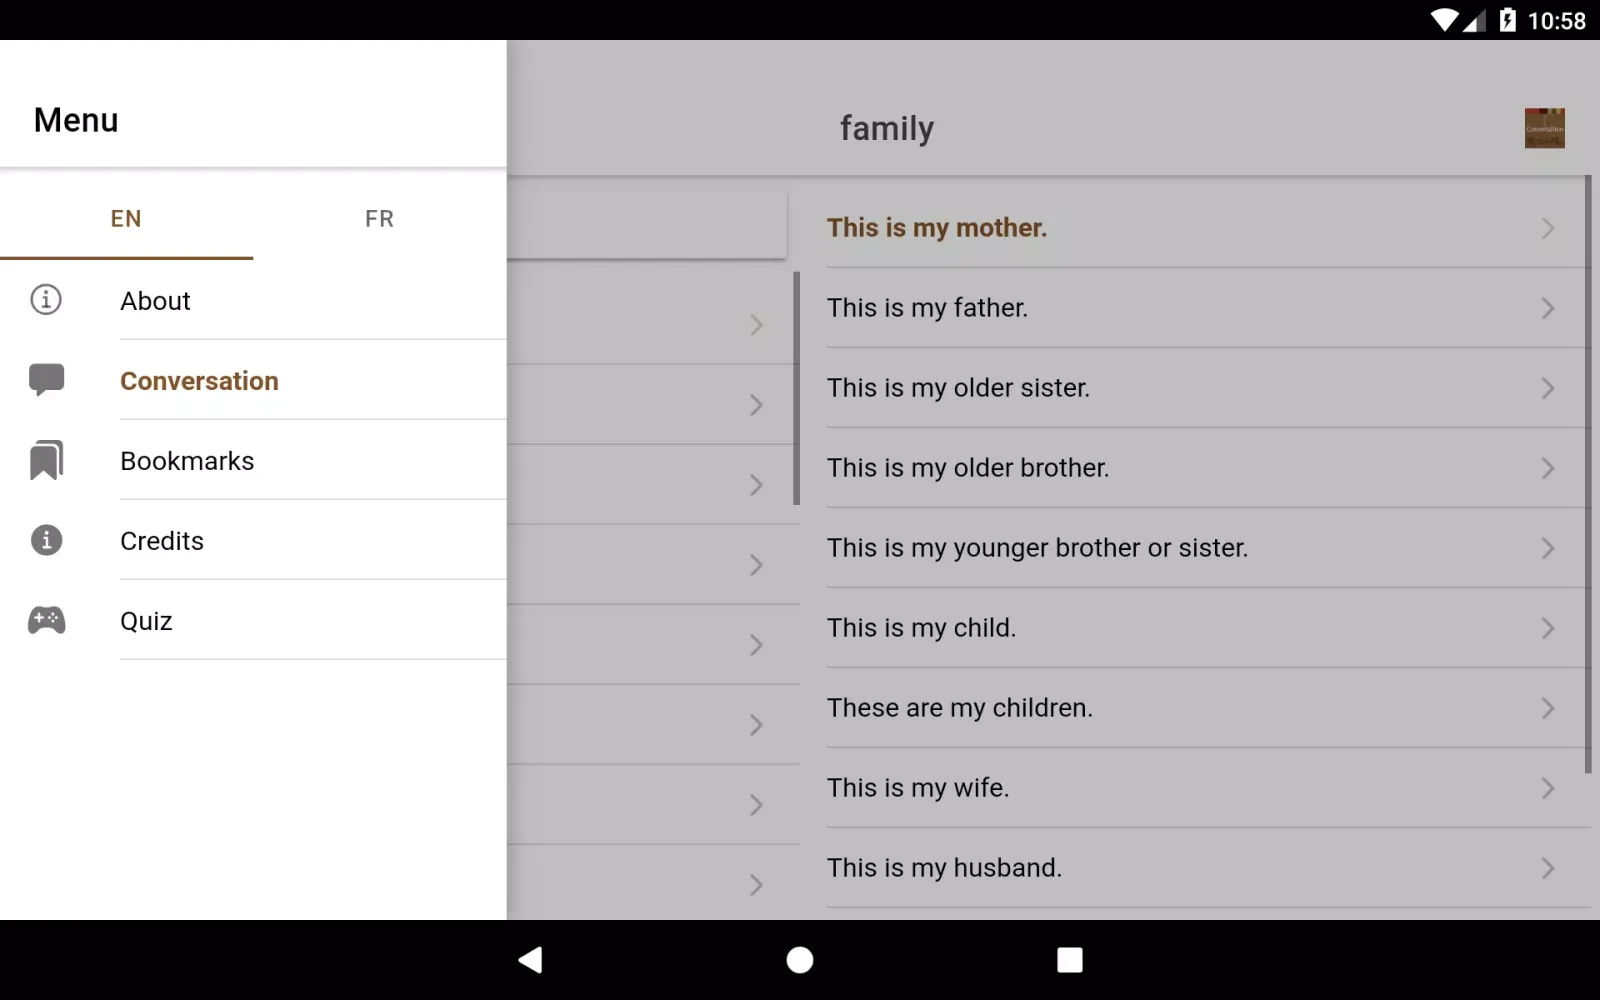
Task: Select the Conversation speech bubble icon
Action: tap(45, 380)
